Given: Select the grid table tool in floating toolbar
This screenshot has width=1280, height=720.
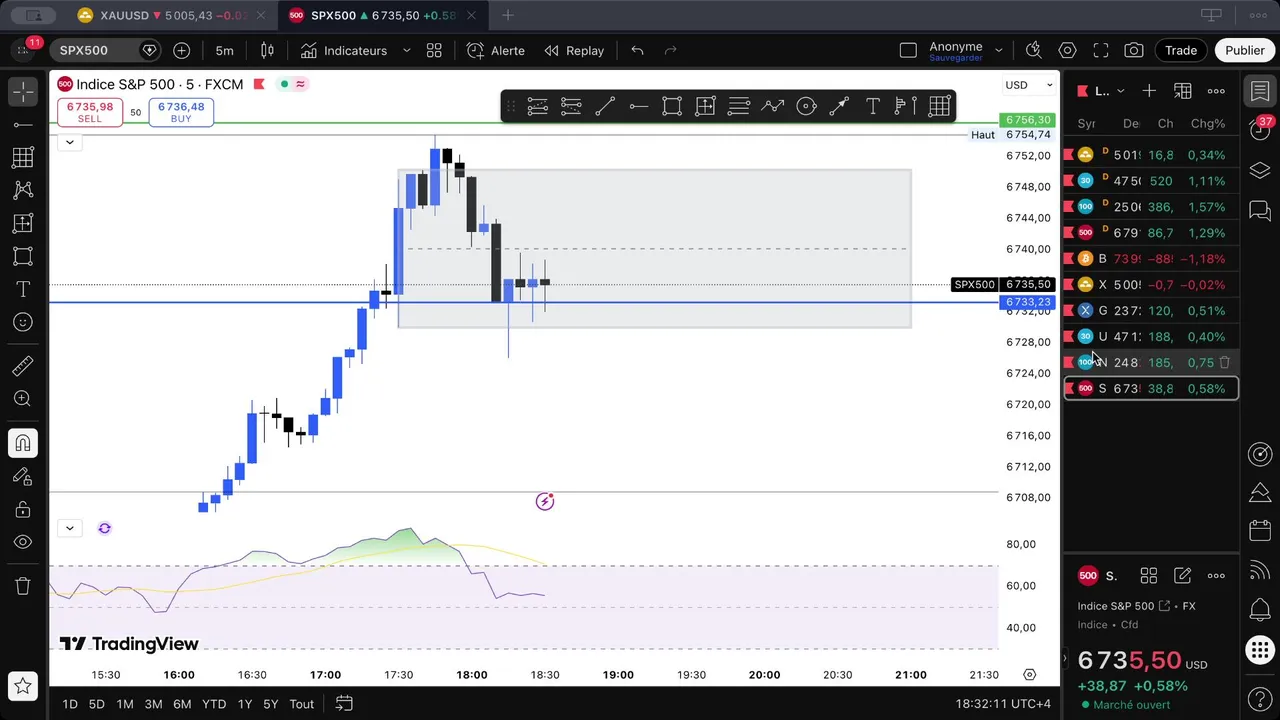Looking at the screenshot, I should click(x=939, y=106).
